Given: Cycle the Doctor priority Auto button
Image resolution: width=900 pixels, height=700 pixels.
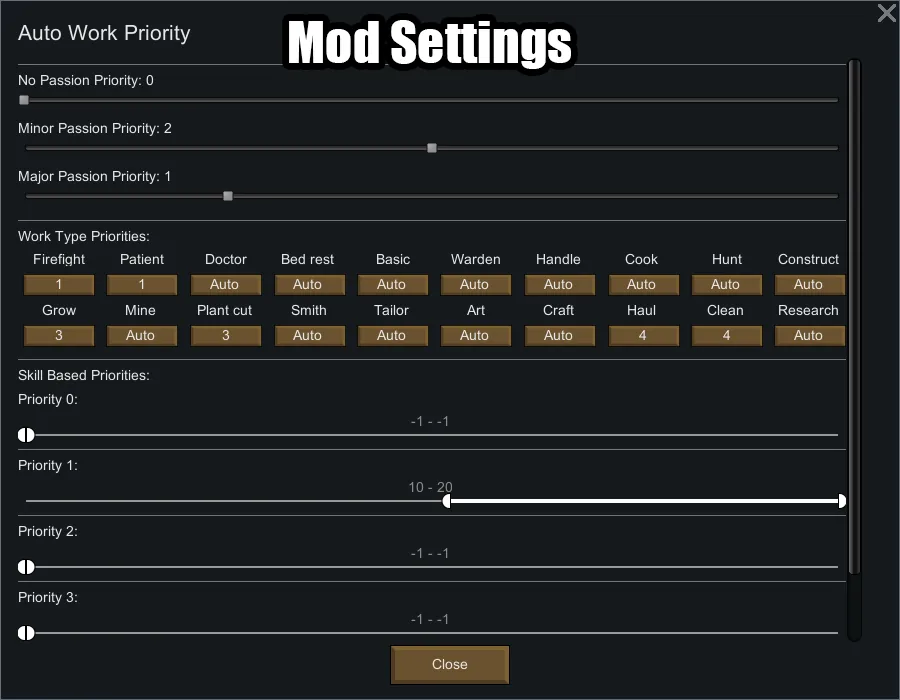Looking at the screenshot, I should pyautogui.click(x=225, y=284).
